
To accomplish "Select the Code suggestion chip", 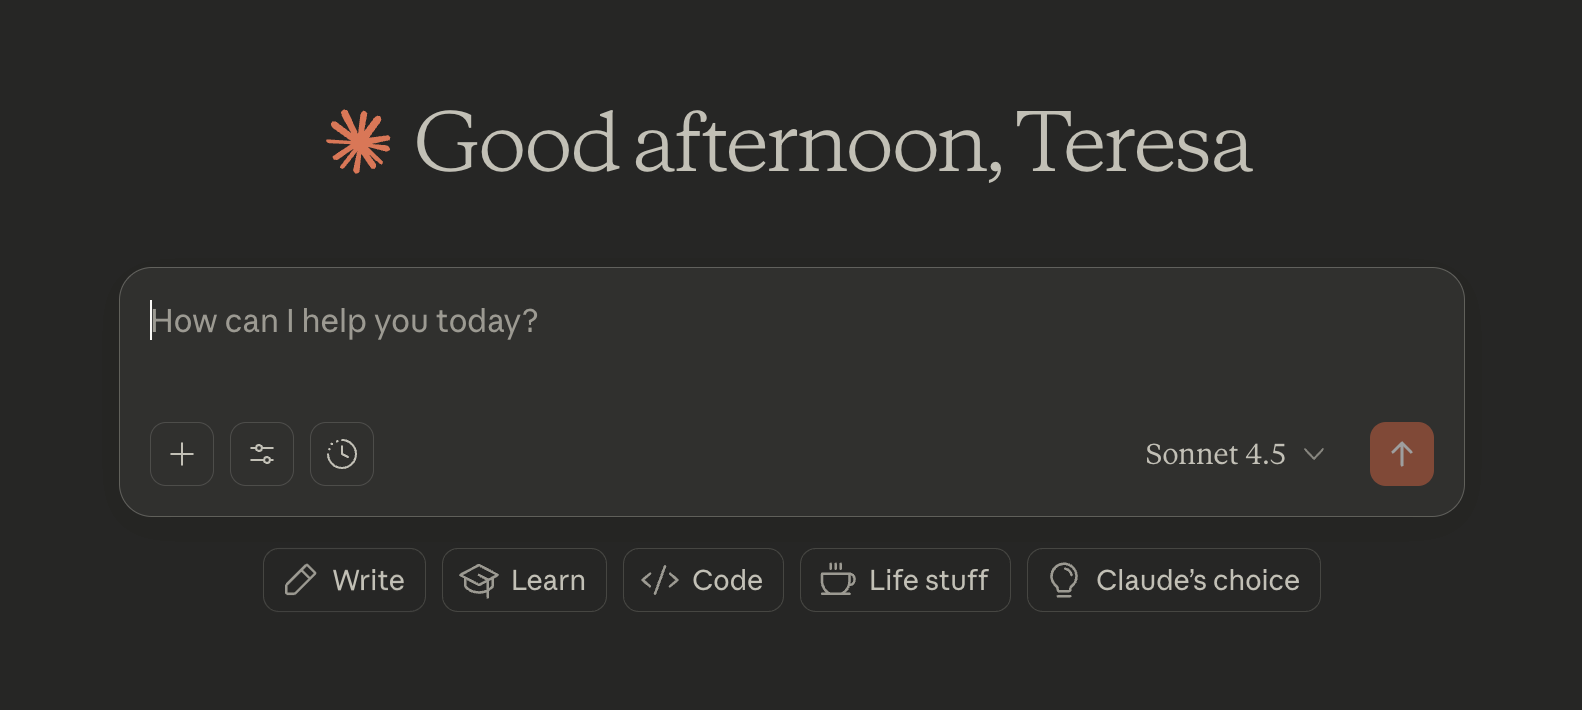I will (x=703, y=580).
